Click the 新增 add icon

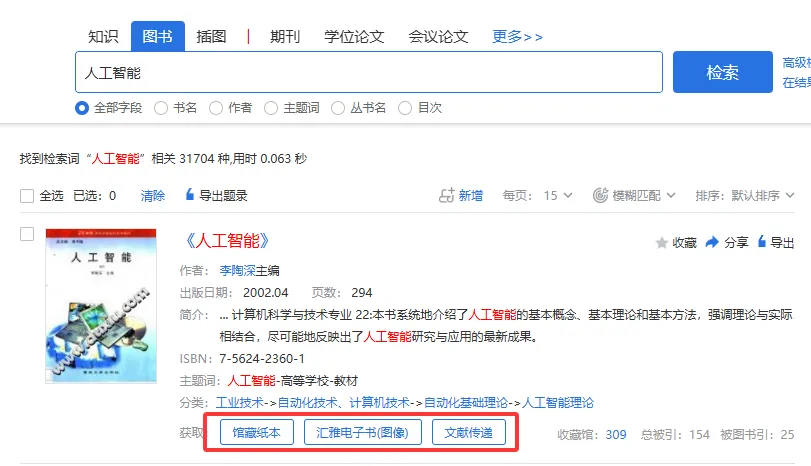pos(447,196)
